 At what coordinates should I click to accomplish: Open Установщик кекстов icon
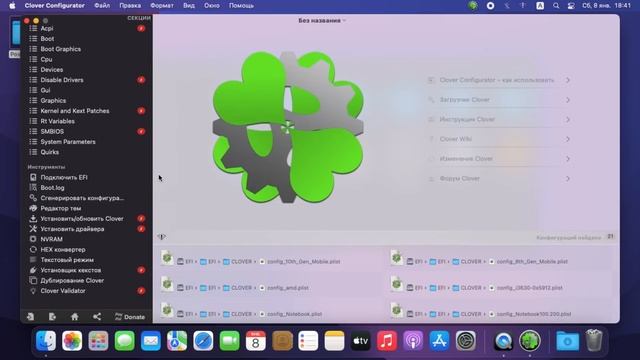click(x=33, y=270)
